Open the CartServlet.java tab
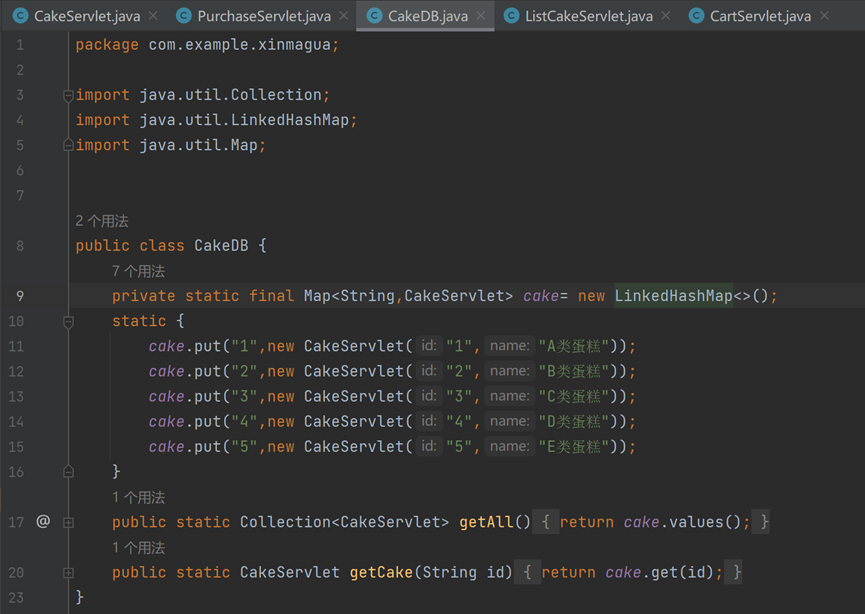Viewport: 865px width, 614px height. (760, 16)
